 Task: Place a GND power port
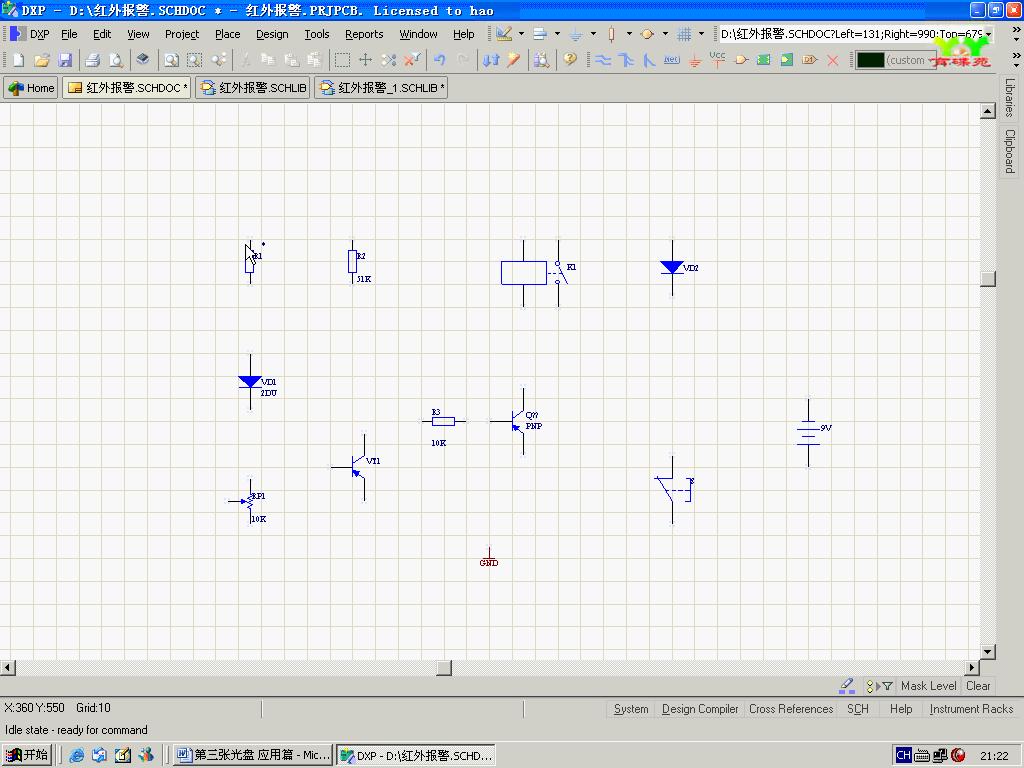tap(695, 60)
